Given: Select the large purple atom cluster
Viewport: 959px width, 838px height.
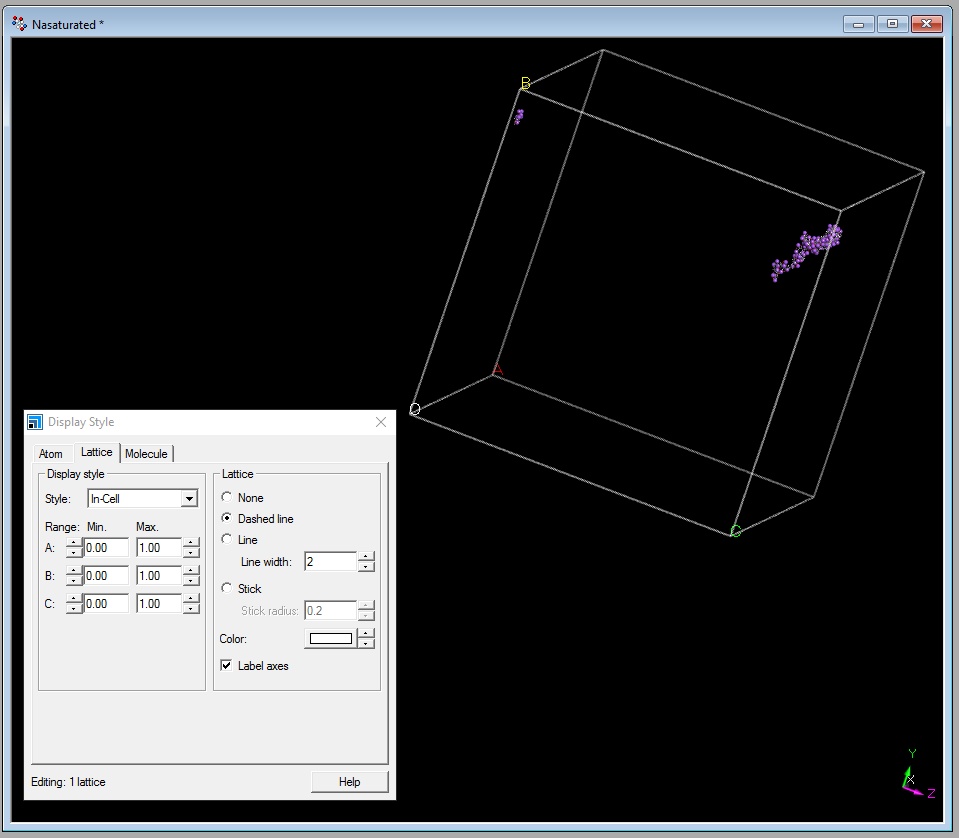Looking at the screenshot, I should pos(806,251).
